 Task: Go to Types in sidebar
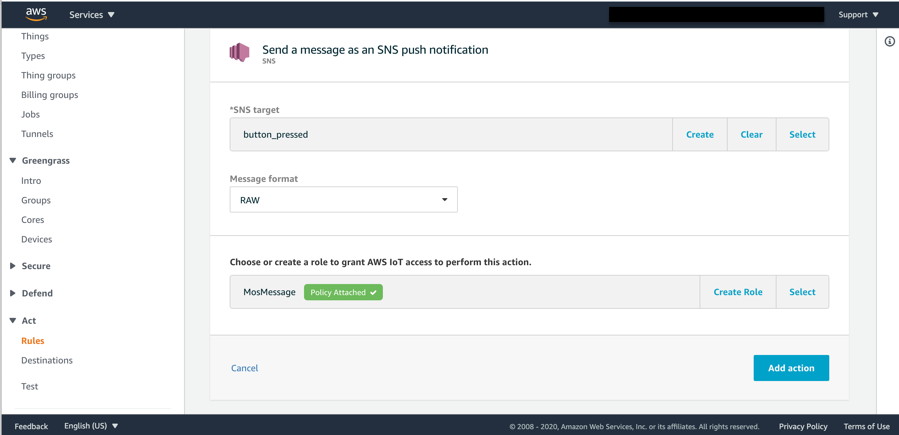point(33,56)
